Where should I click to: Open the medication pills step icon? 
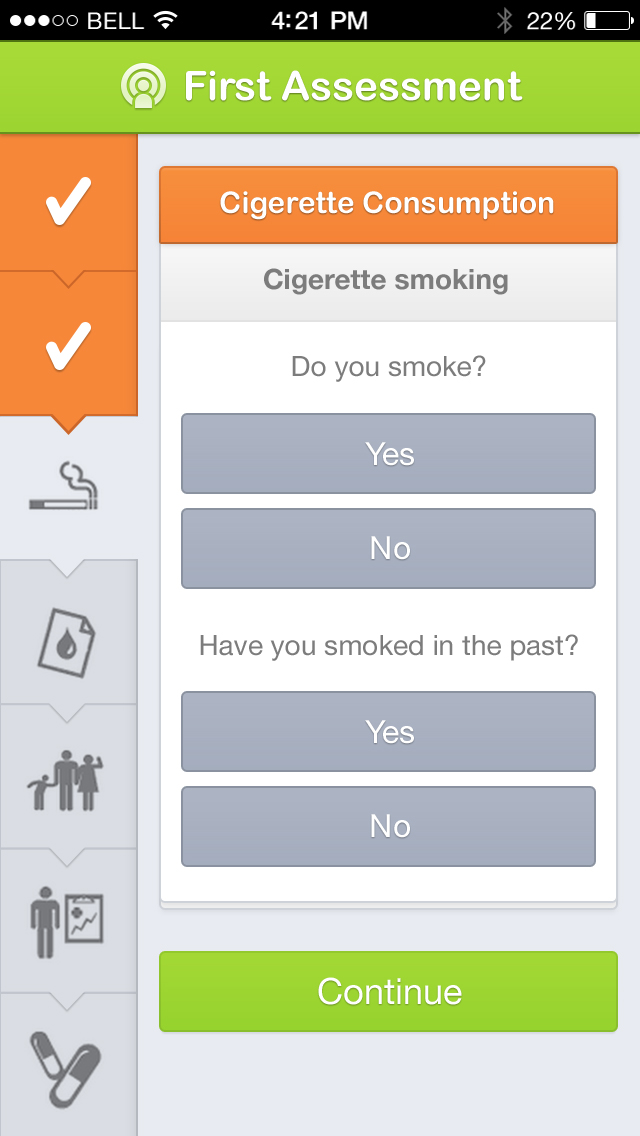68,1063
